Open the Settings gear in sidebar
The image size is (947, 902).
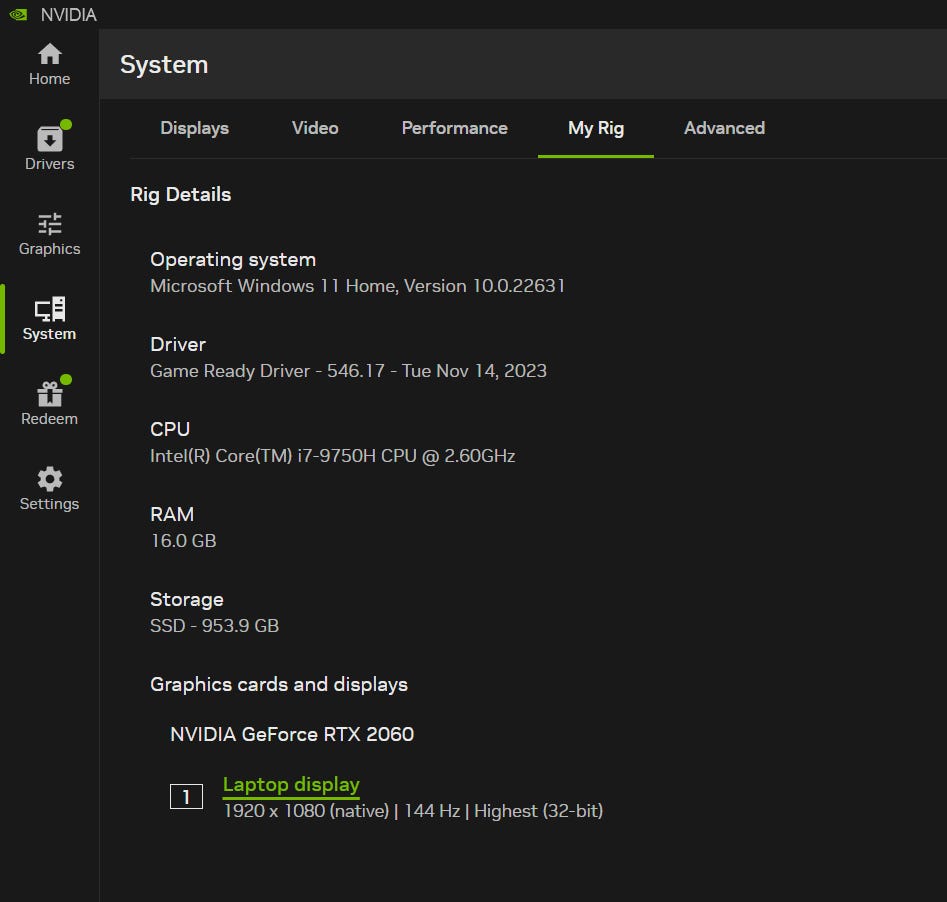point(49,489)
